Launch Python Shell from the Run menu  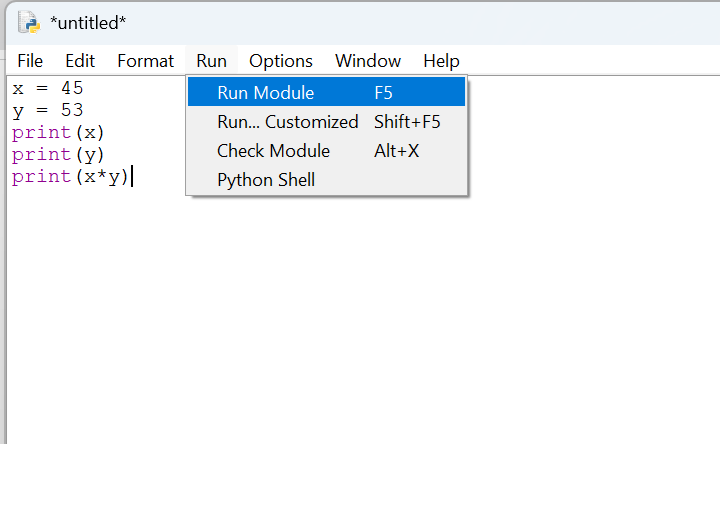[x=266, y=180]
